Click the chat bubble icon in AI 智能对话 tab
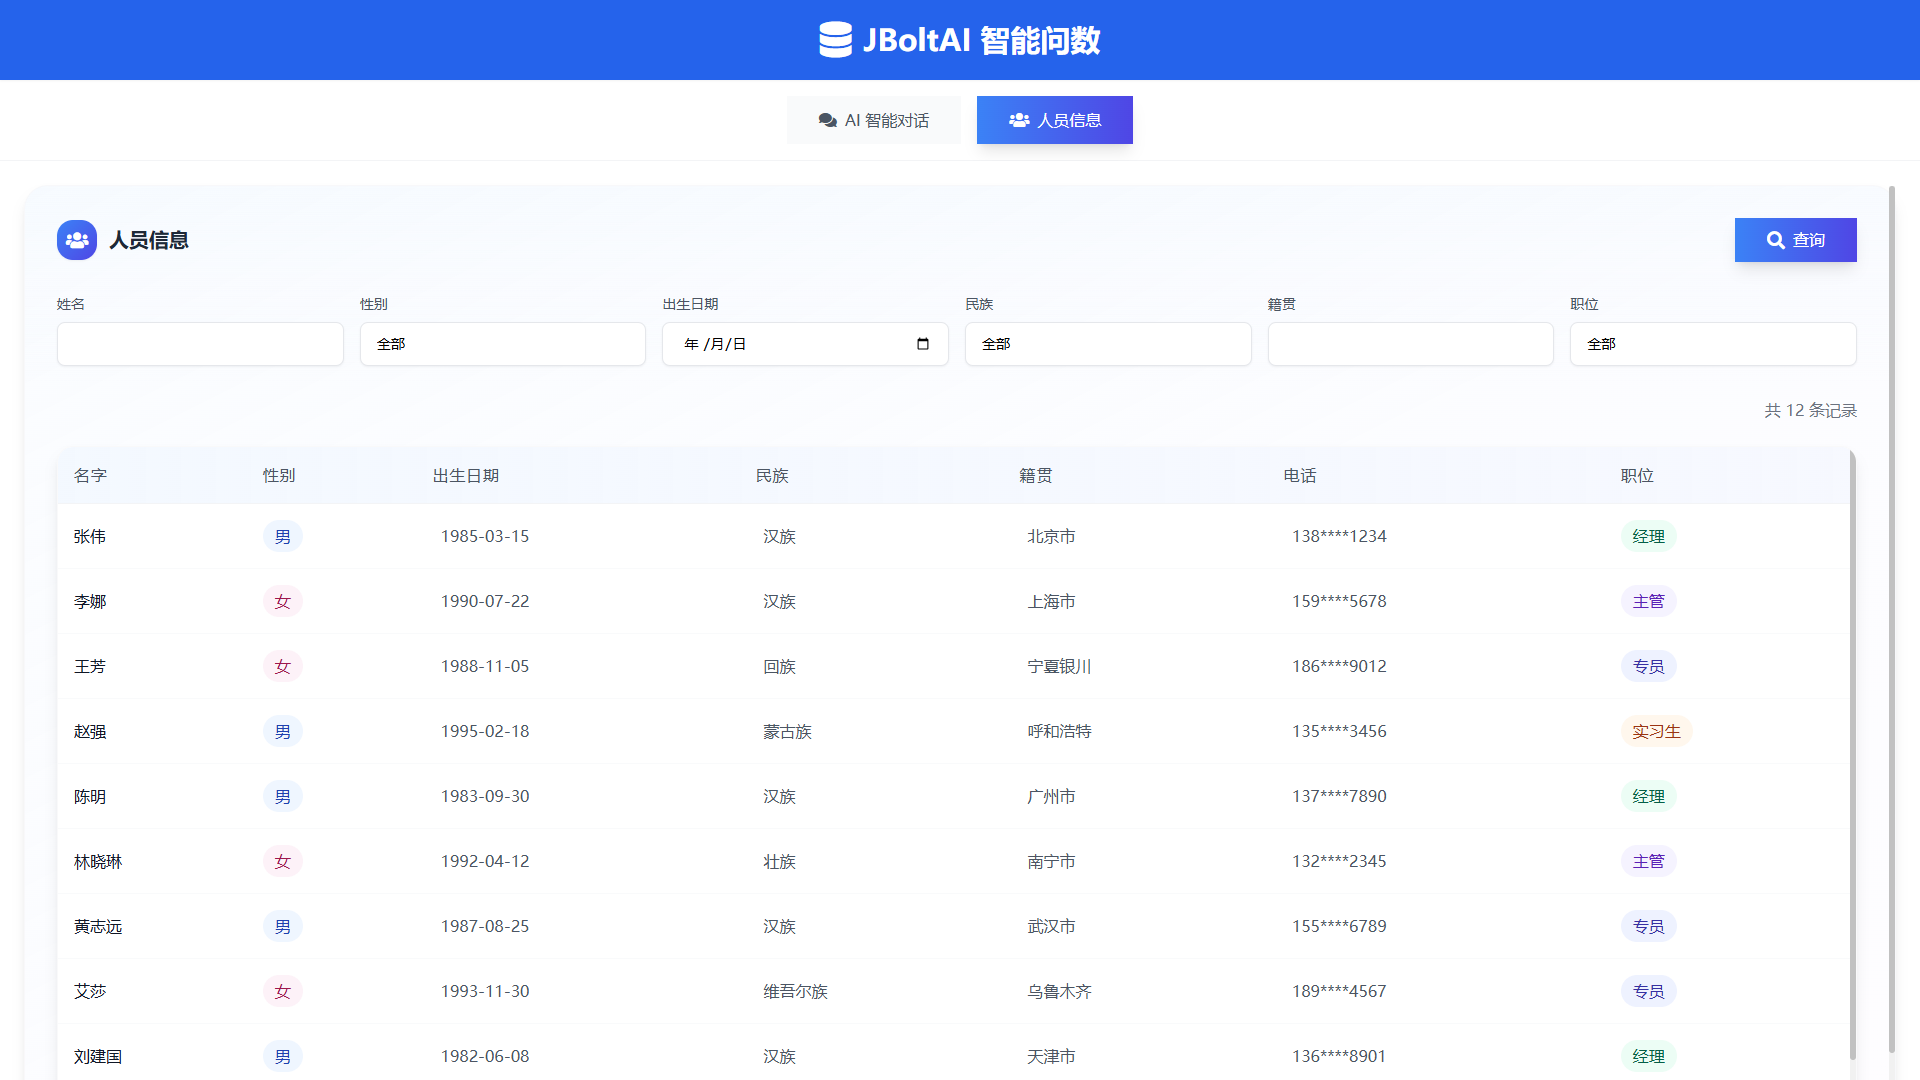Screen dimensions: 1920x1080 (x=828, y=120)
